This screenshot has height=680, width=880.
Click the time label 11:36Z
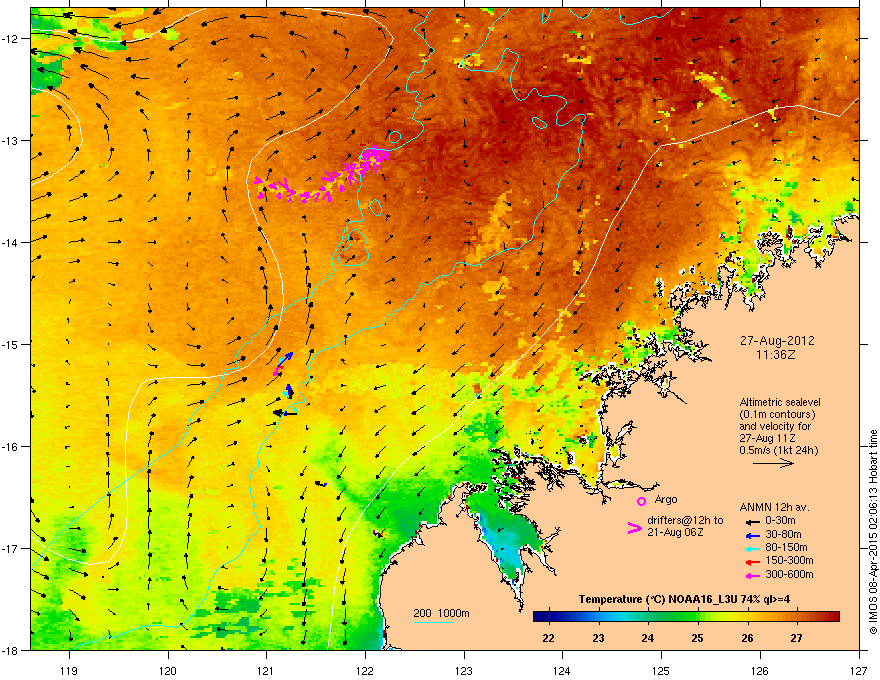(776, 355)
